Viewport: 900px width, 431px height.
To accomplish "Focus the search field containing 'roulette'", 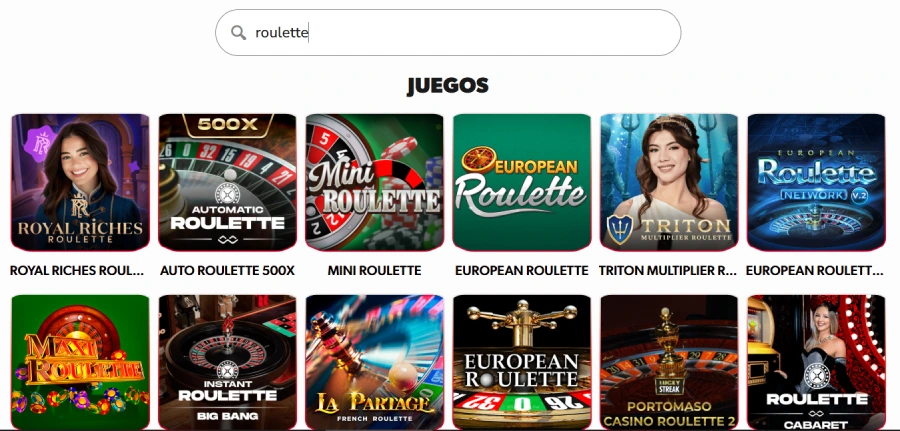I will point(448,33).
